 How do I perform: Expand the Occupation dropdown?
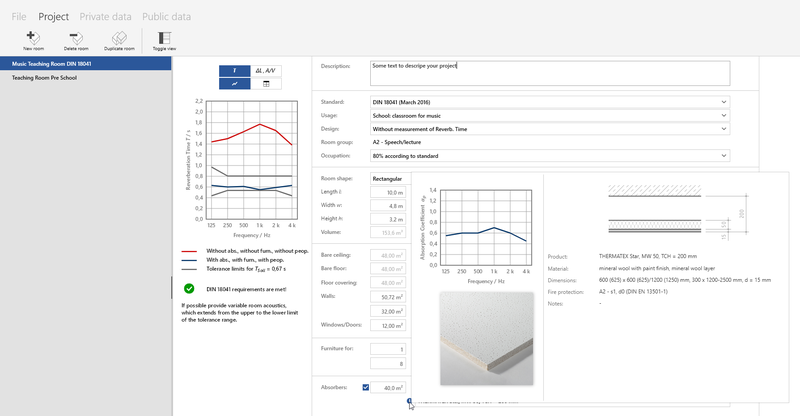pos(549,156)
